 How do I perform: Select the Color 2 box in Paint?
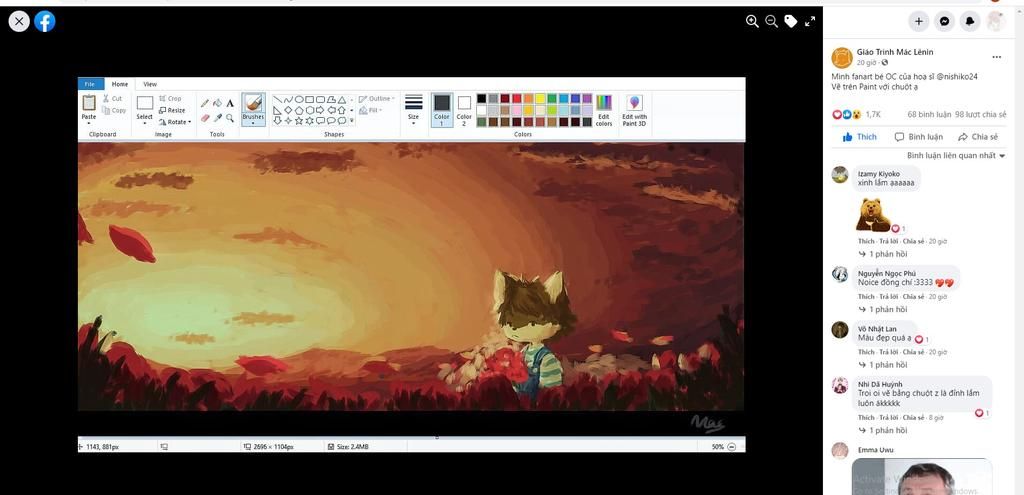pyautogui.click(x=464, y=109)
